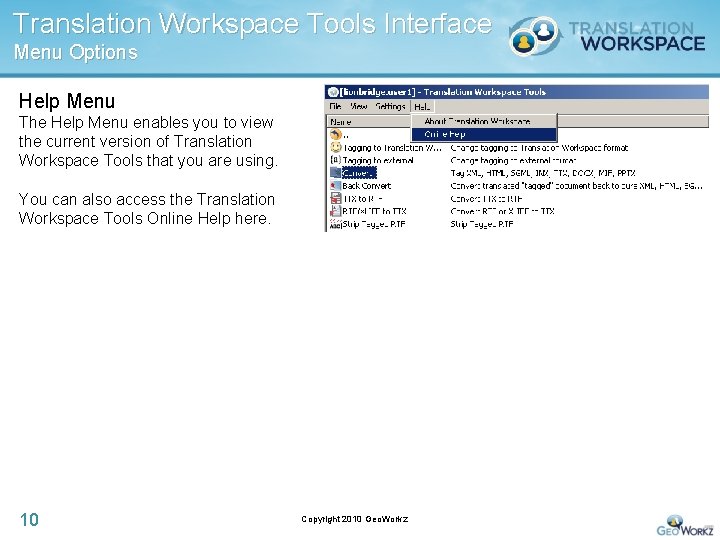Select the 'Back Convert' row name
Viewport: 720px width, 540px height.
366,186
